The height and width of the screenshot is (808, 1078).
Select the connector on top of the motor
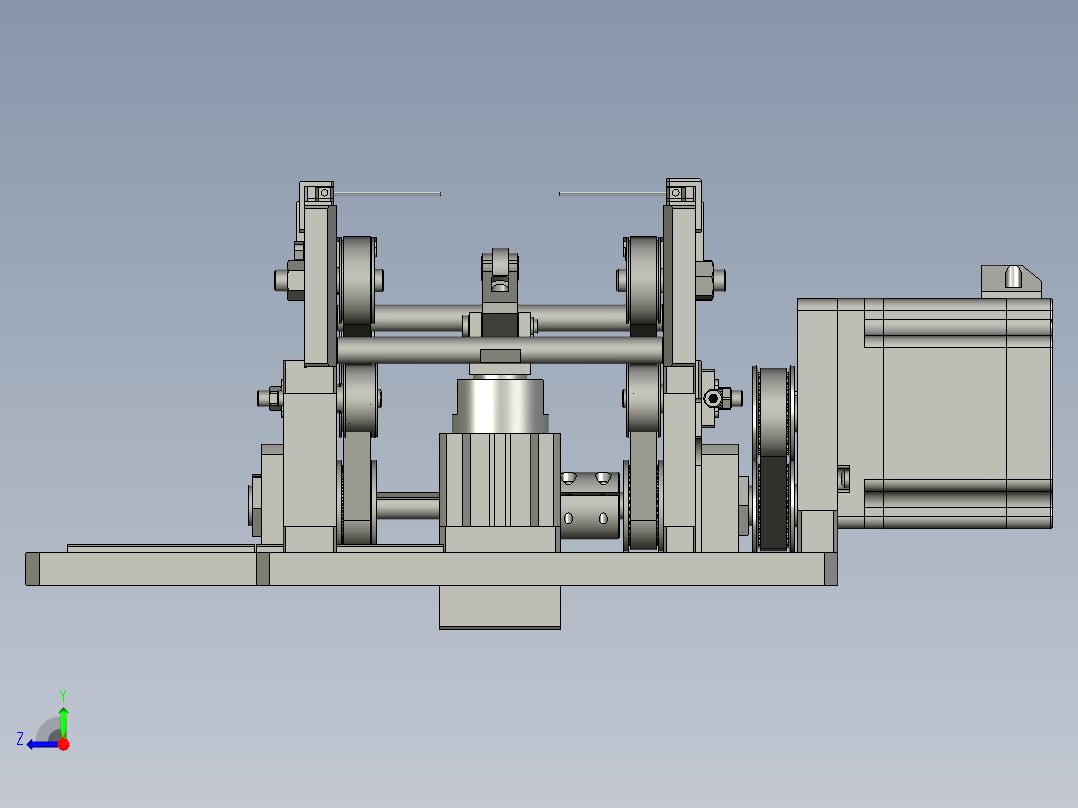click(1011, 281)
